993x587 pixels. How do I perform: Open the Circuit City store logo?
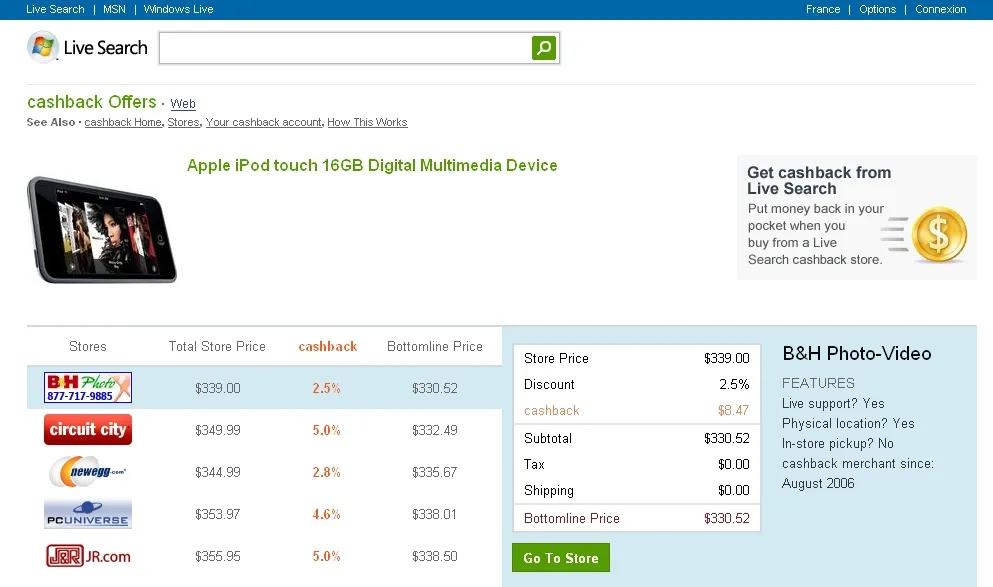click(88, 429)
